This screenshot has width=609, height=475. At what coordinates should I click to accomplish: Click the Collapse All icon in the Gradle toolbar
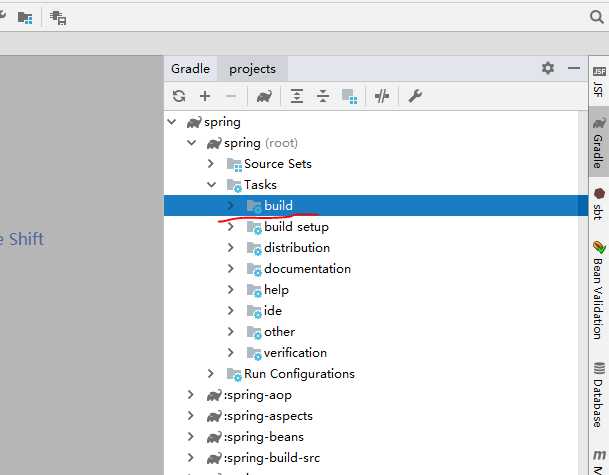pos(323,96)
